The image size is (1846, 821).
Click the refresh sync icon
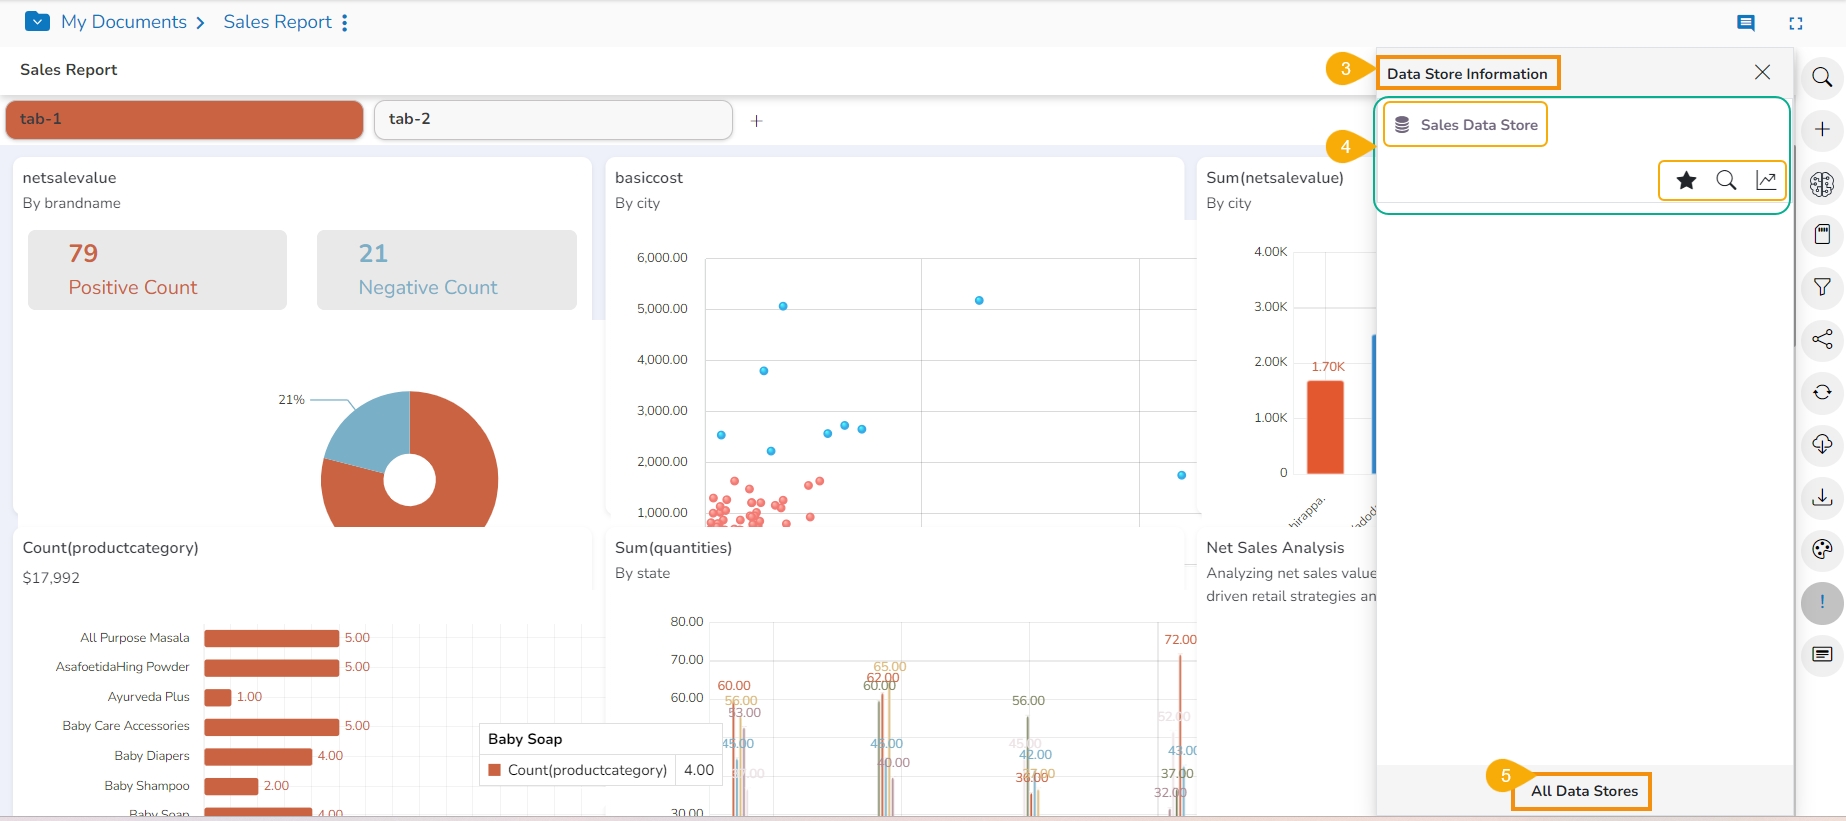1822,392
